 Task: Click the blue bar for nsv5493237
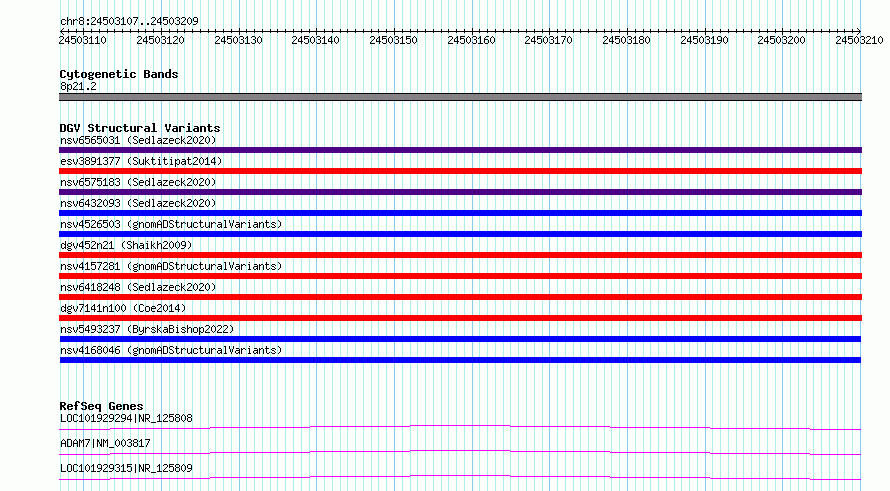pos(460,339)
